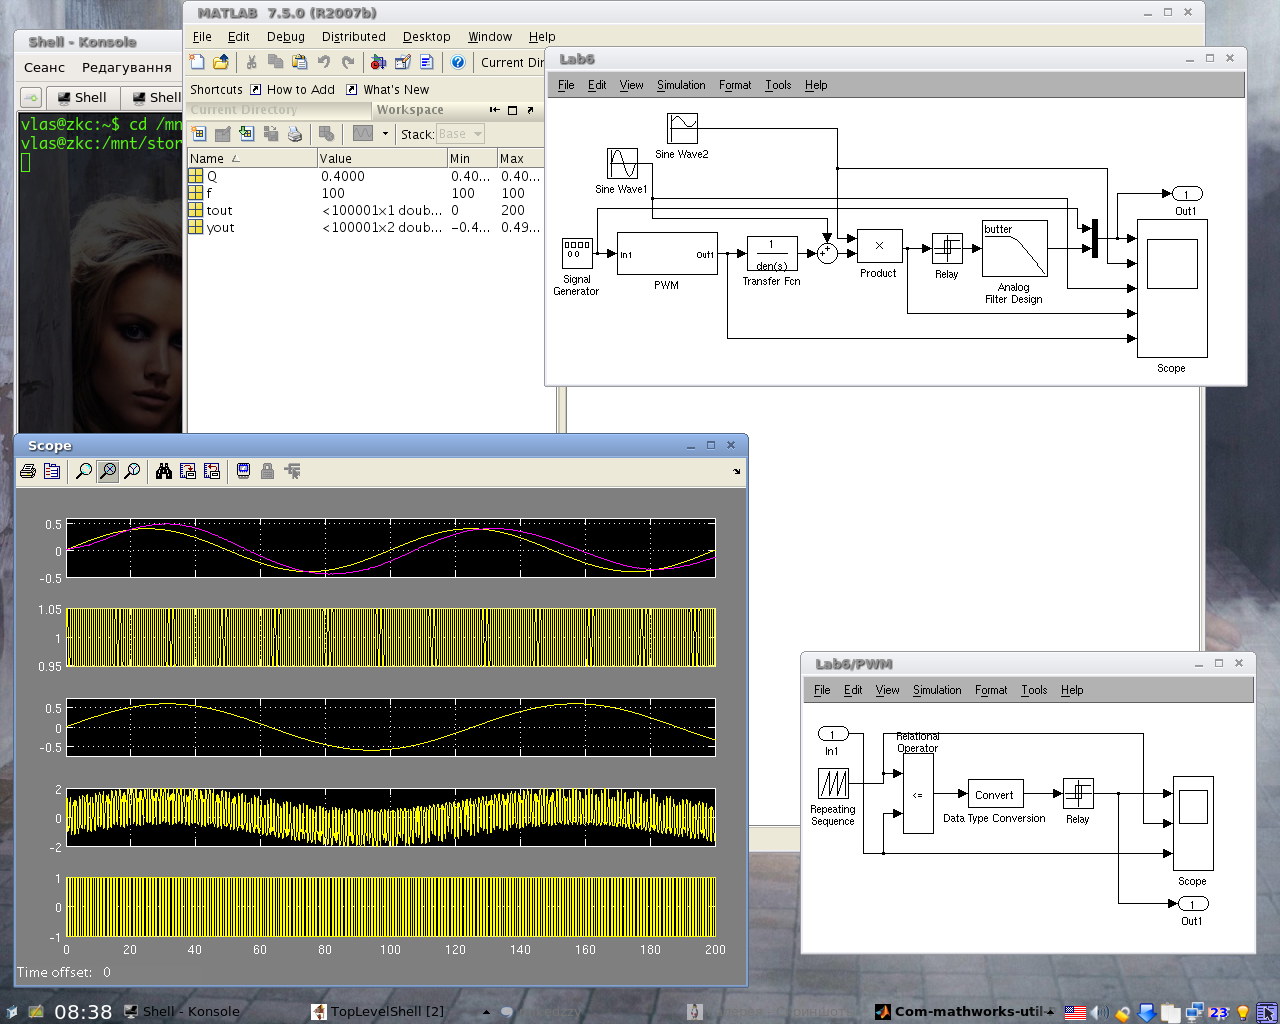Open MATLAB Debug menu
Screen dimensions: 1280x1024
pyautogui.click(x=285, y=37)
